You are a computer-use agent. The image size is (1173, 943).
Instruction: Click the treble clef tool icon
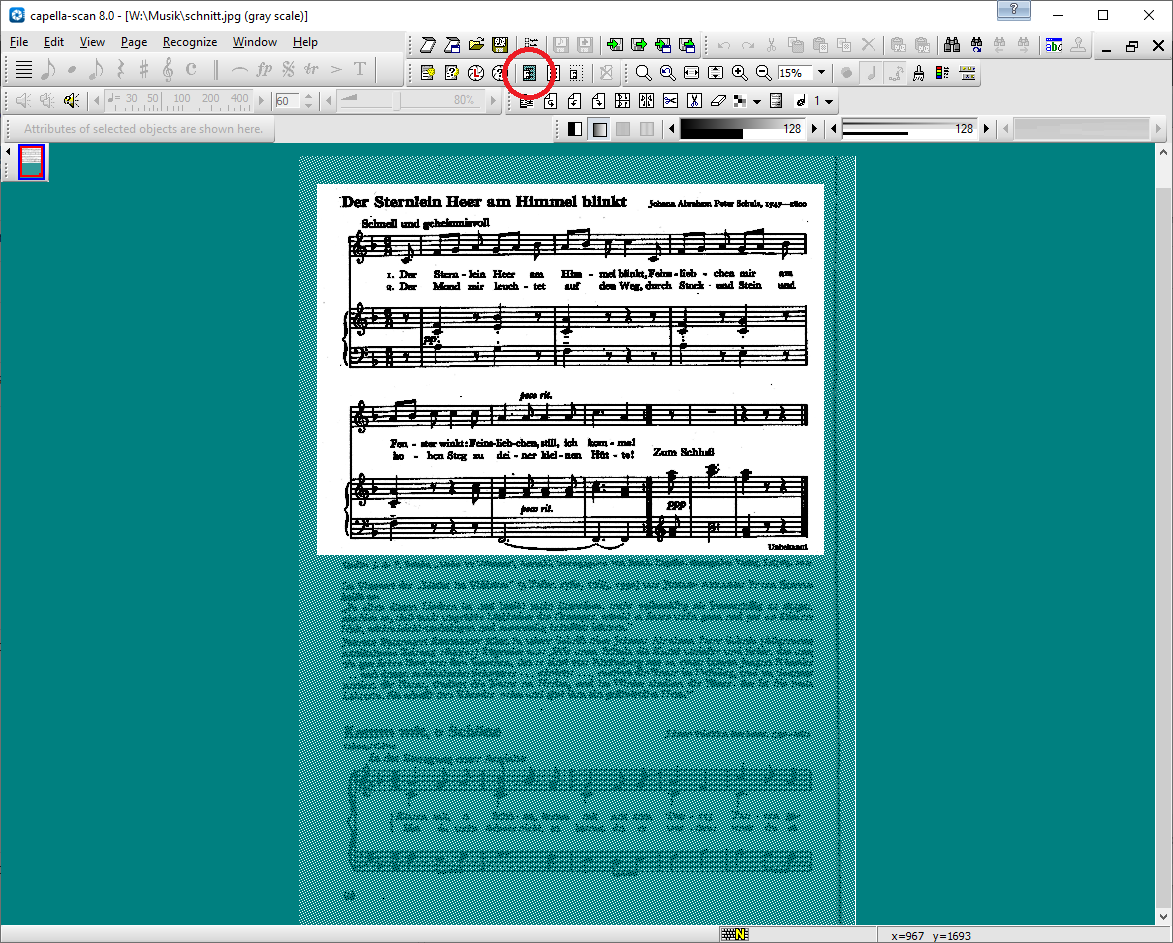(x=168, y=70)
